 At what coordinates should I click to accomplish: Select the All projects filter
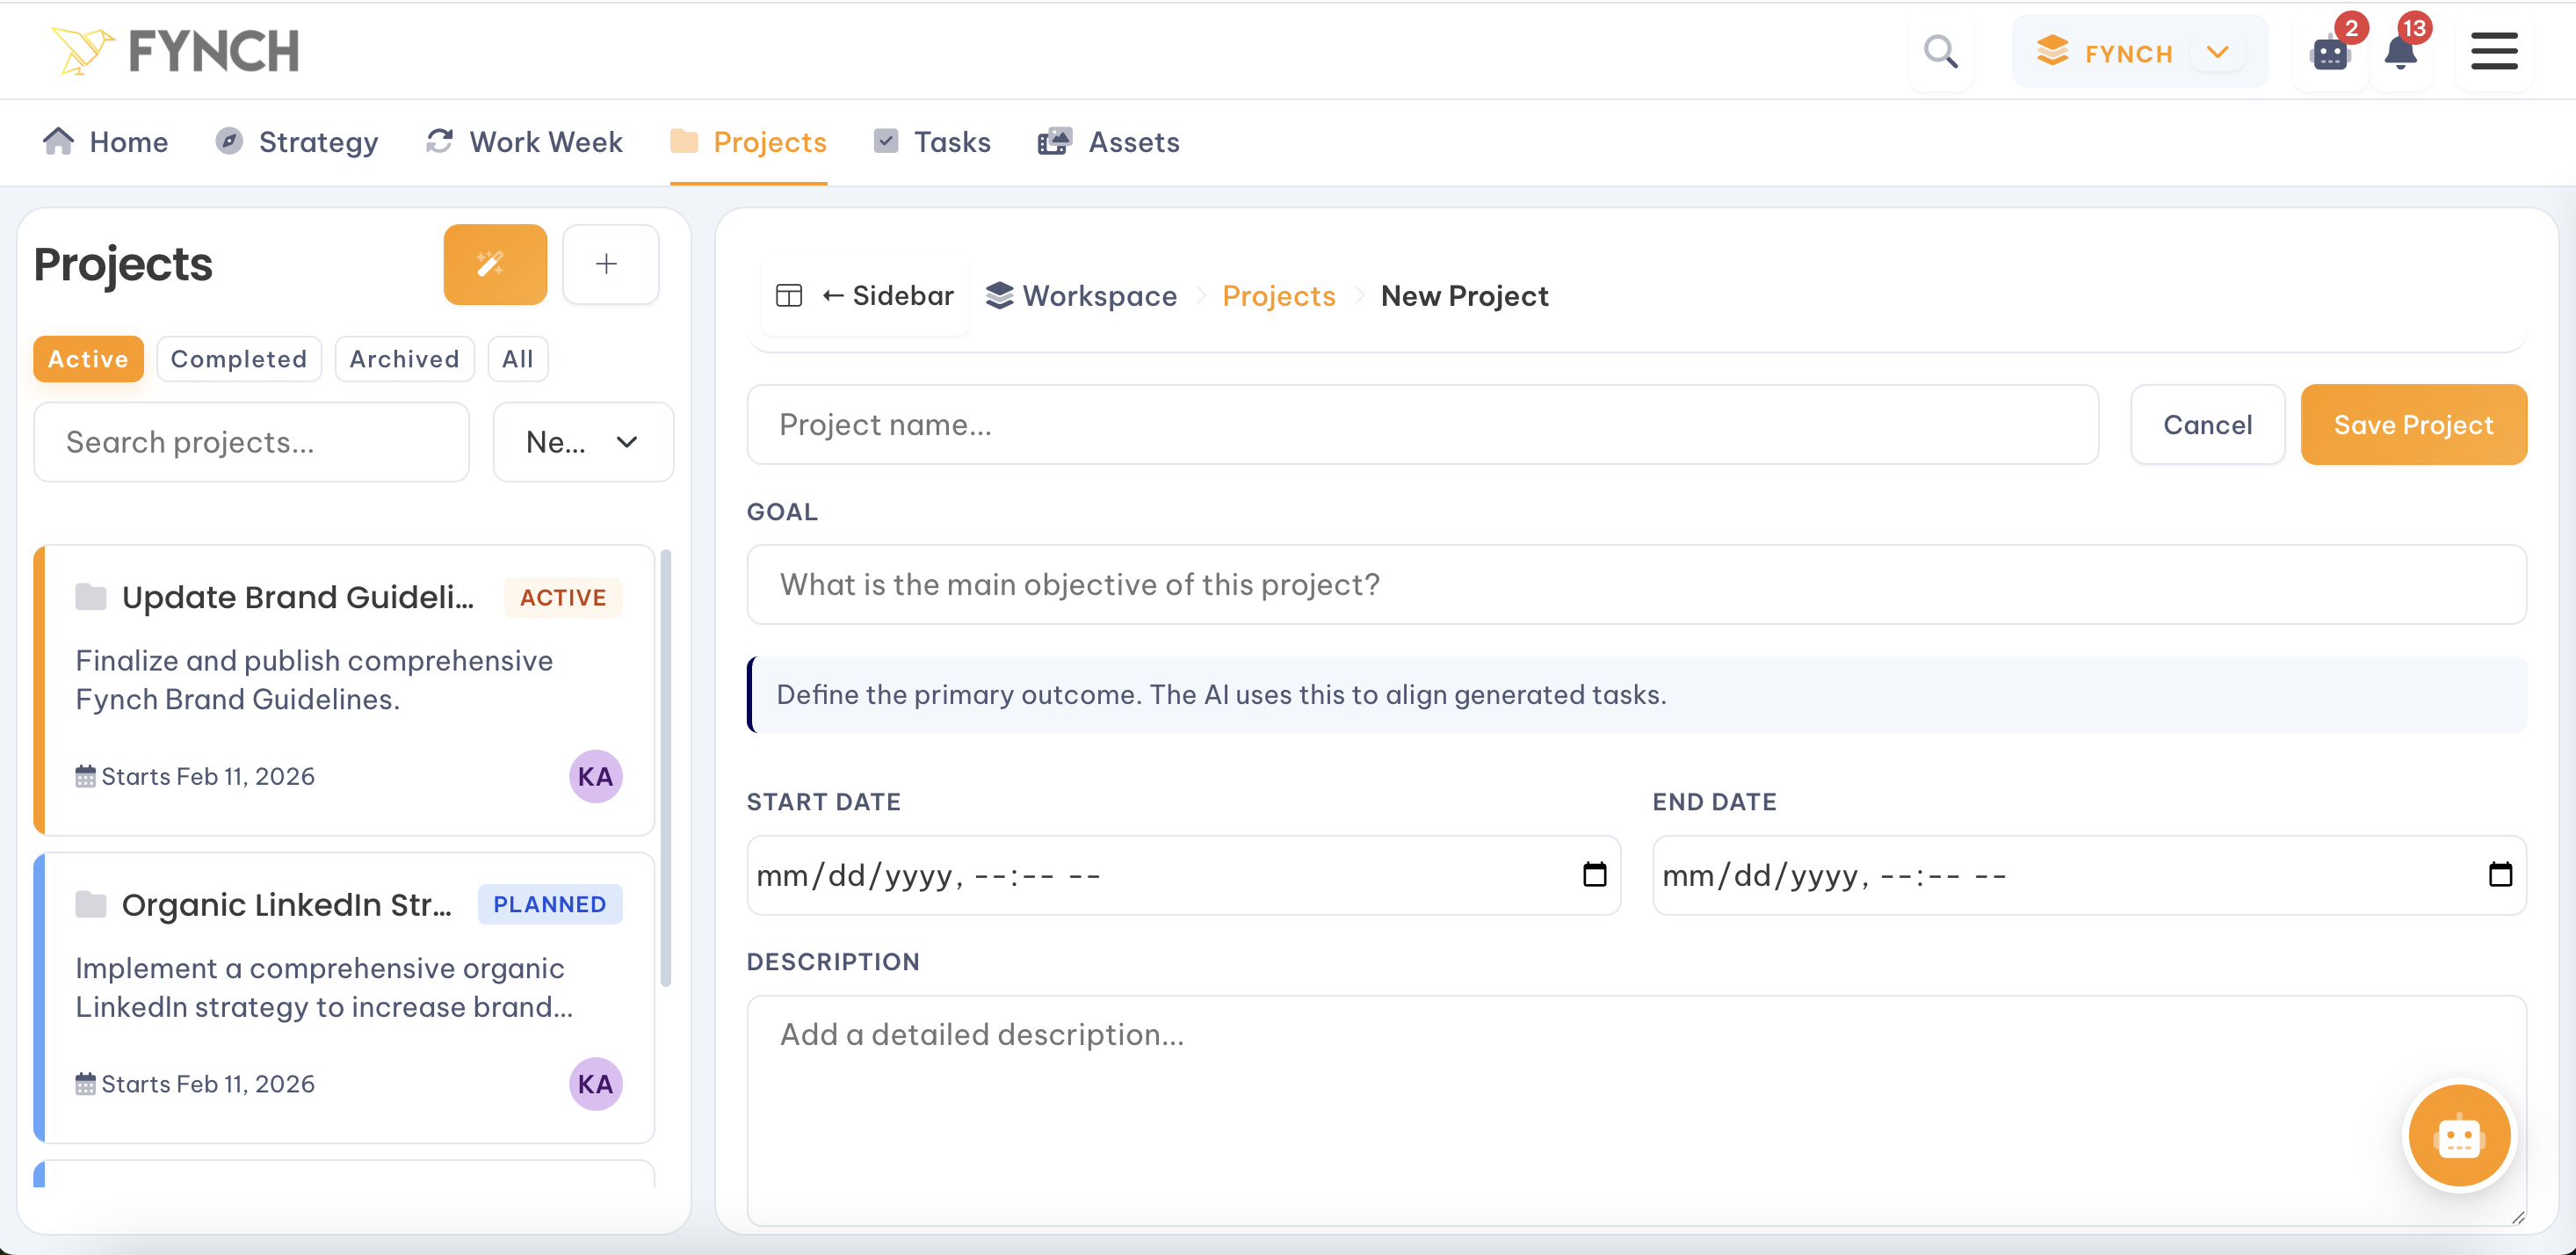[517, 359]
